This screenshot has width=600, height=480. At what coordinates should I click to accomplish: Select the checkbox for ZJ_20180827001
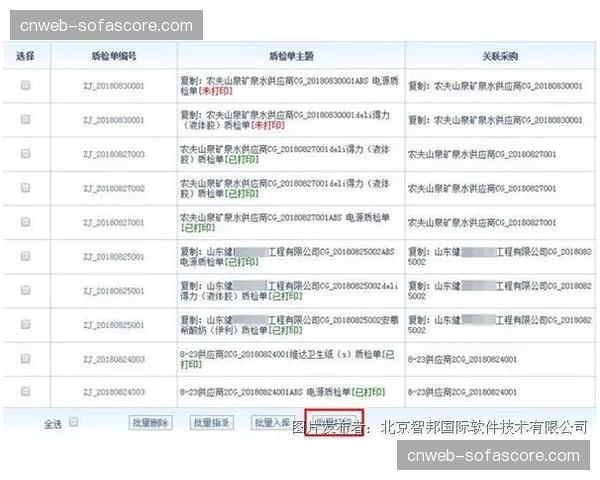[26, 222]
